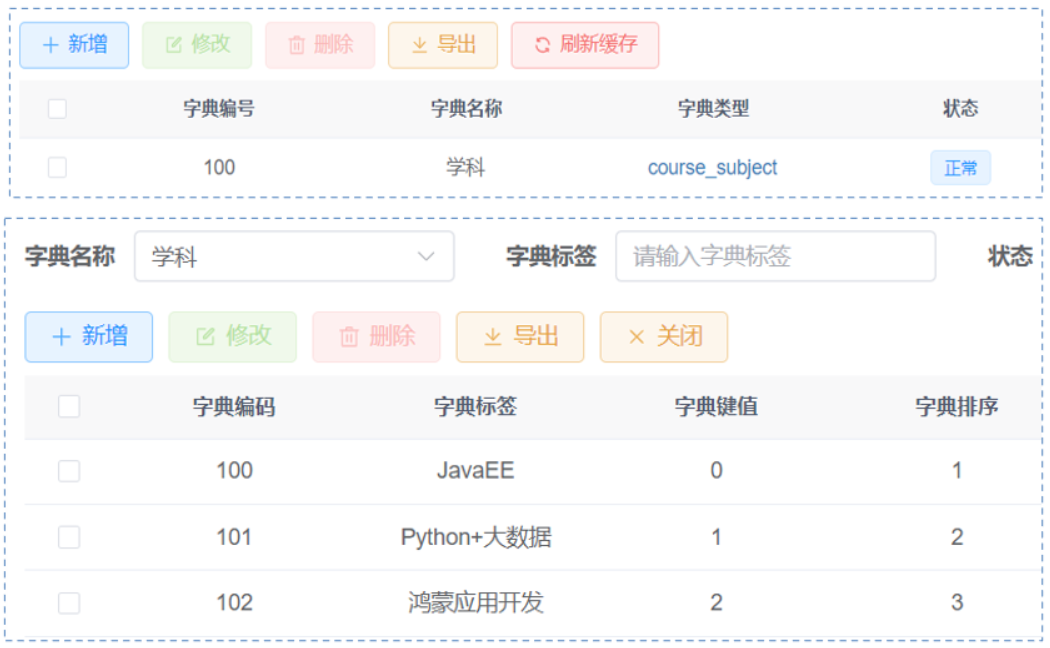
Task: Click the 删除 button in the dictionary data toolbar
Action: (376, 337)
